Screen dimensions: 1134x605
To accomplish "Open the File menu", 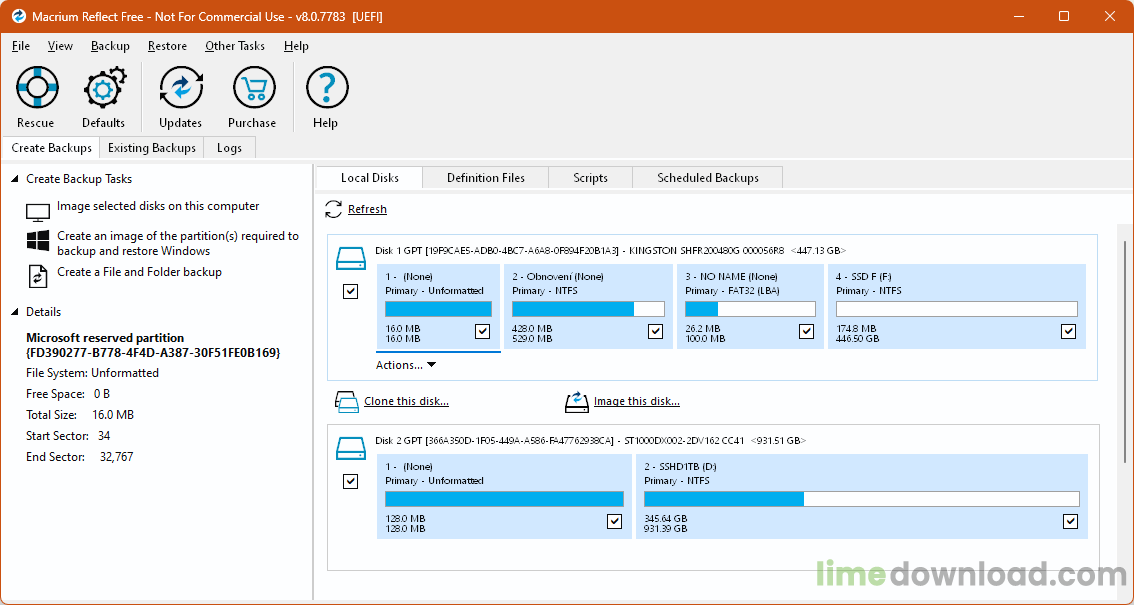I will (x=21, y=46).
